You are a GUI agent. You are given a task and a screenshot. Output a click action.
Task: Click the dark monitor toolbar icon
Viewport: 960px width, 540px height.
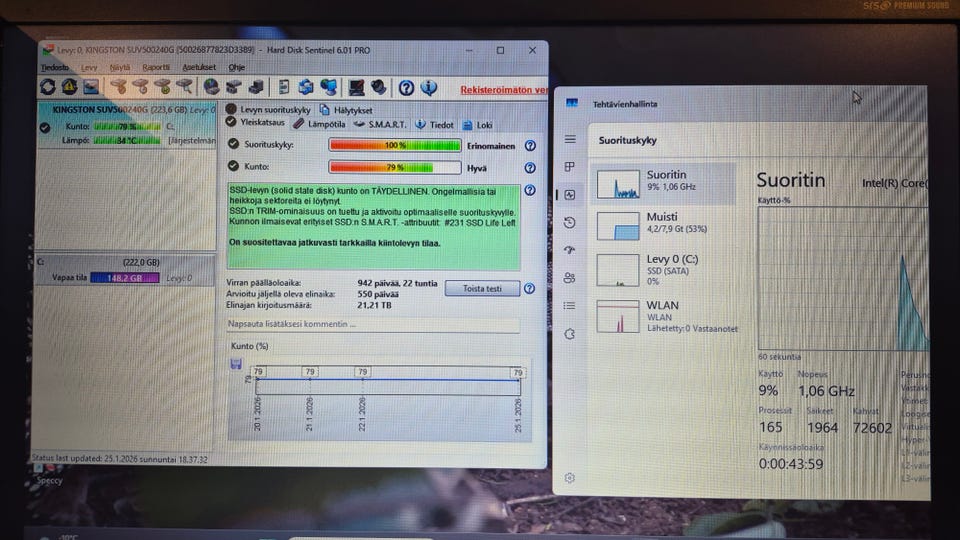point(356,88)
